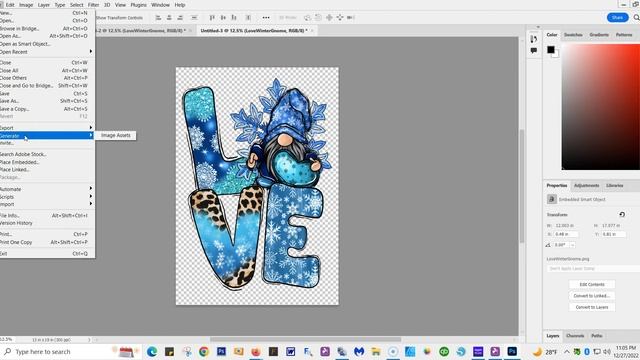
Task: Click Search Adobe Stock... entry
Action: pyautogui.click(x=47, y=154)
